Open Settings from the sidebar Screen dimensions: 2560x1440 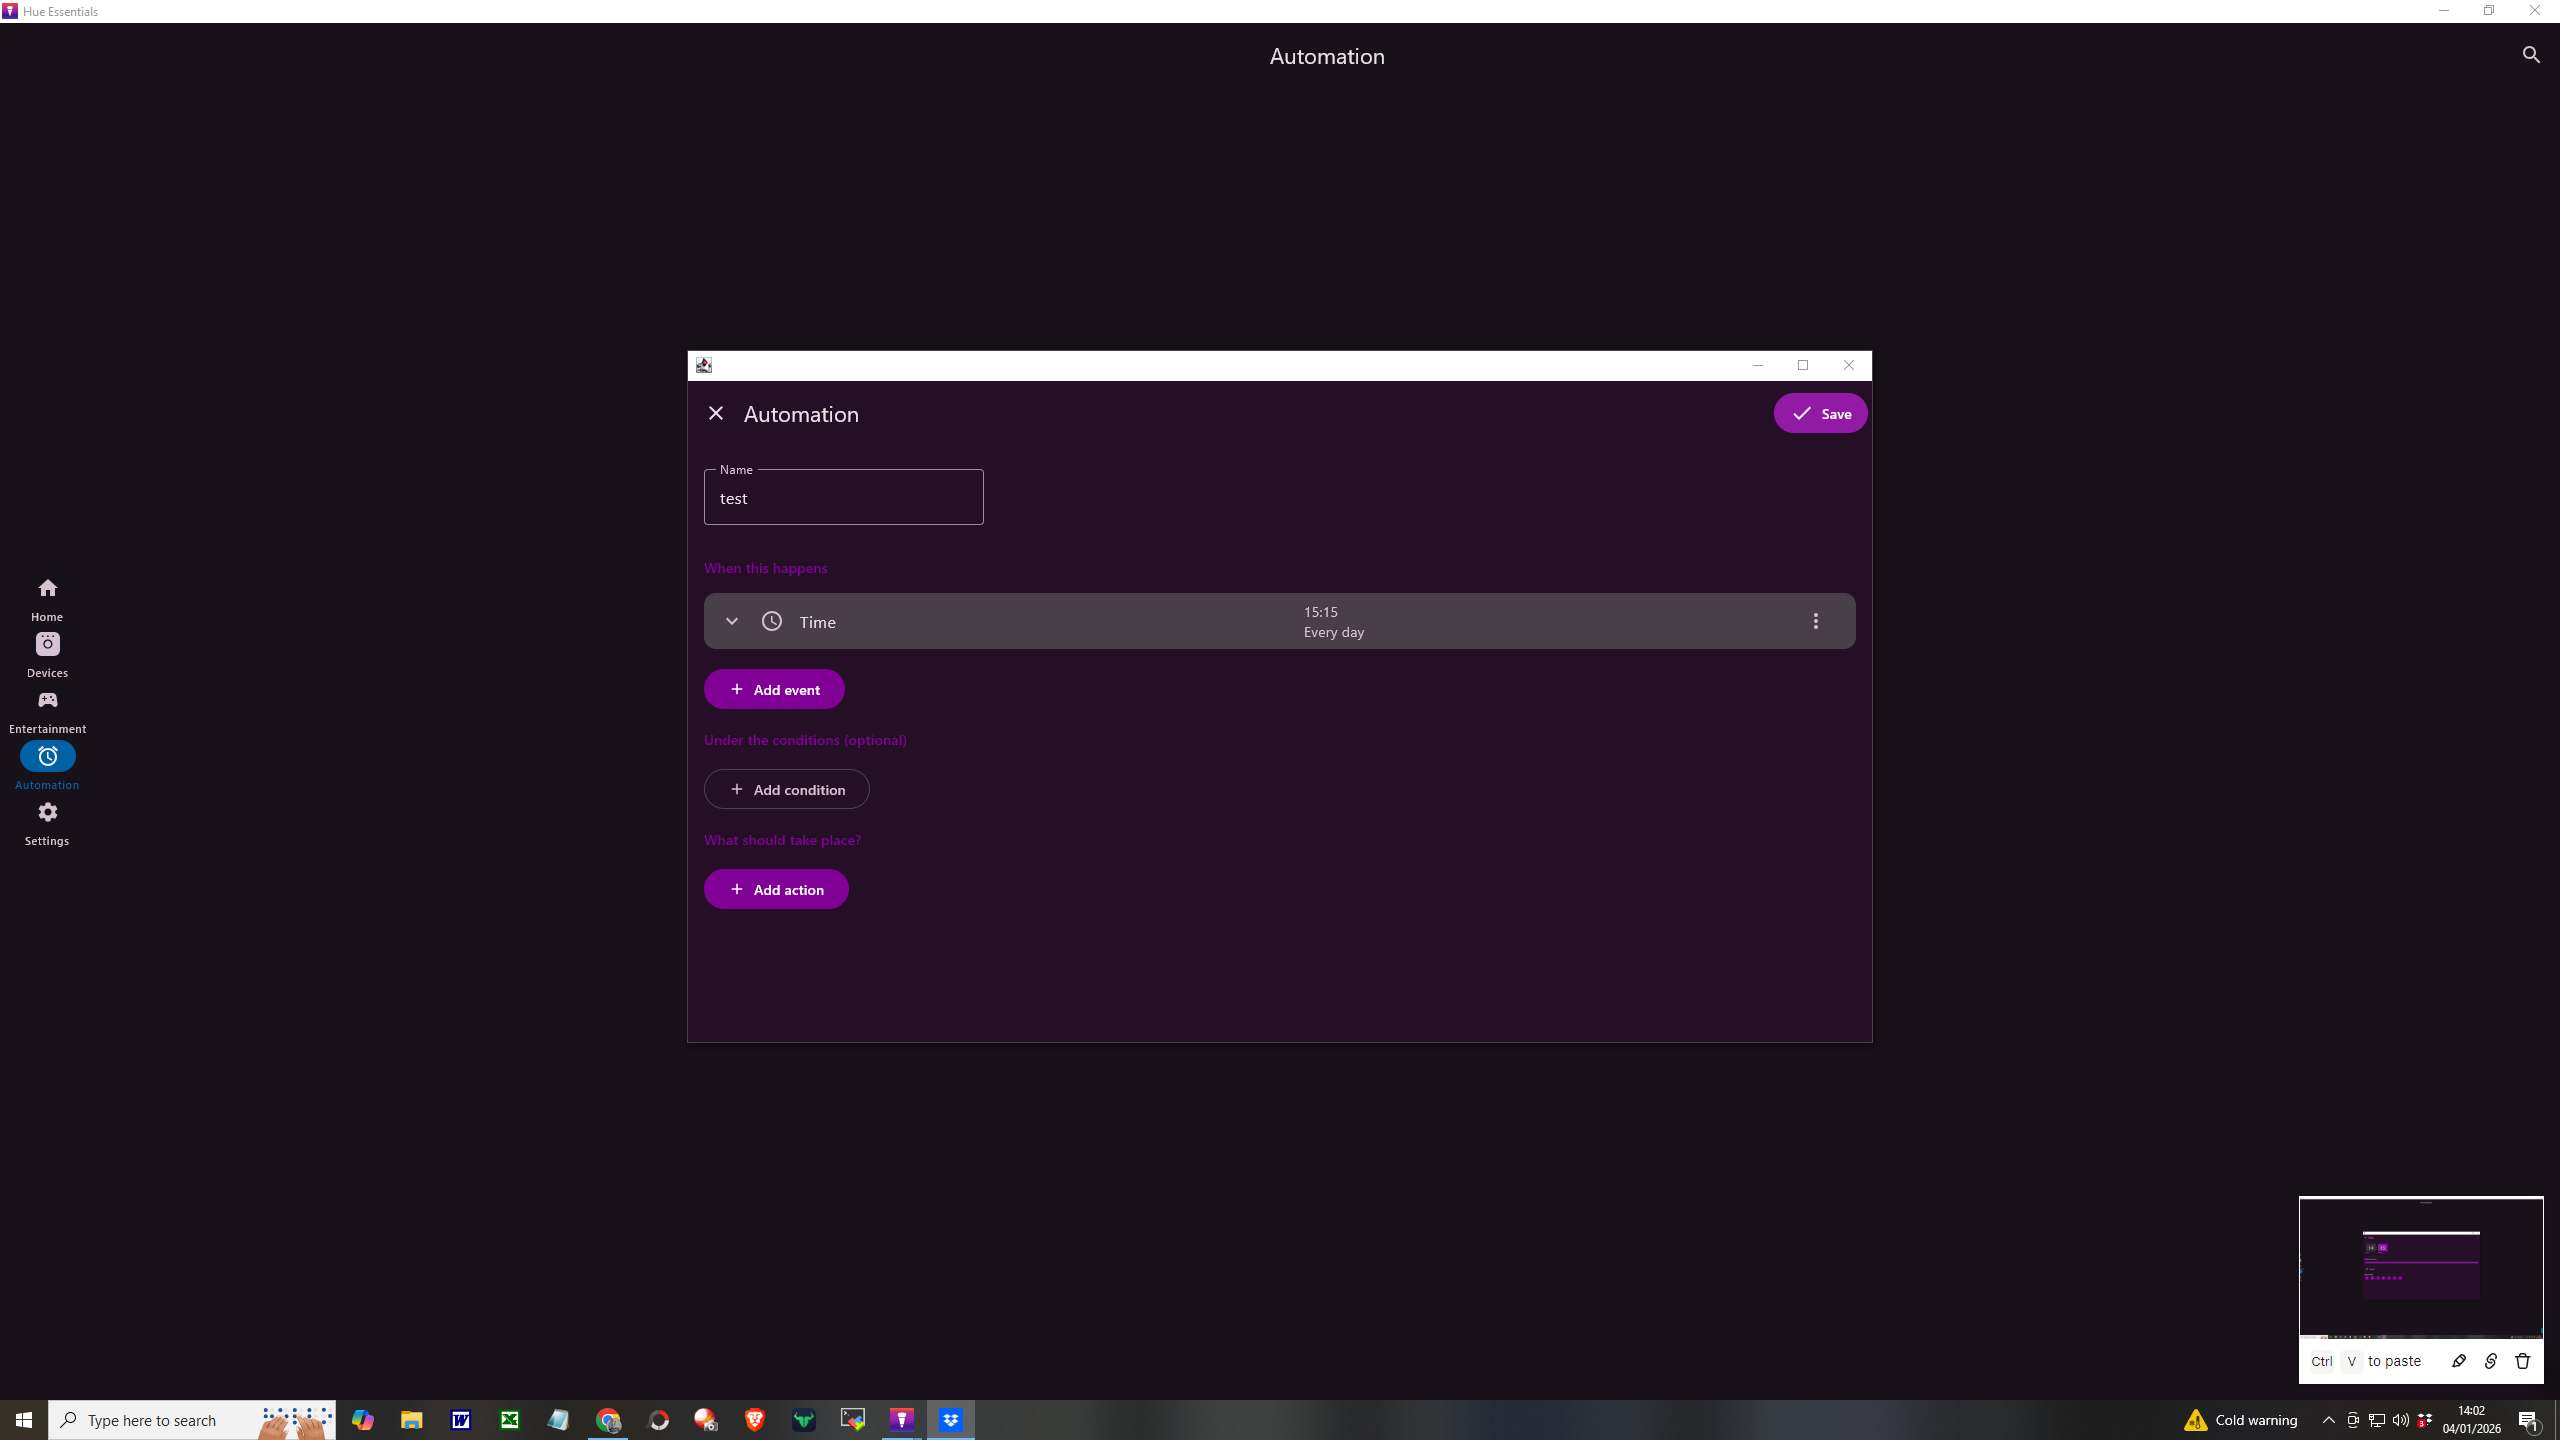point(47,822)
